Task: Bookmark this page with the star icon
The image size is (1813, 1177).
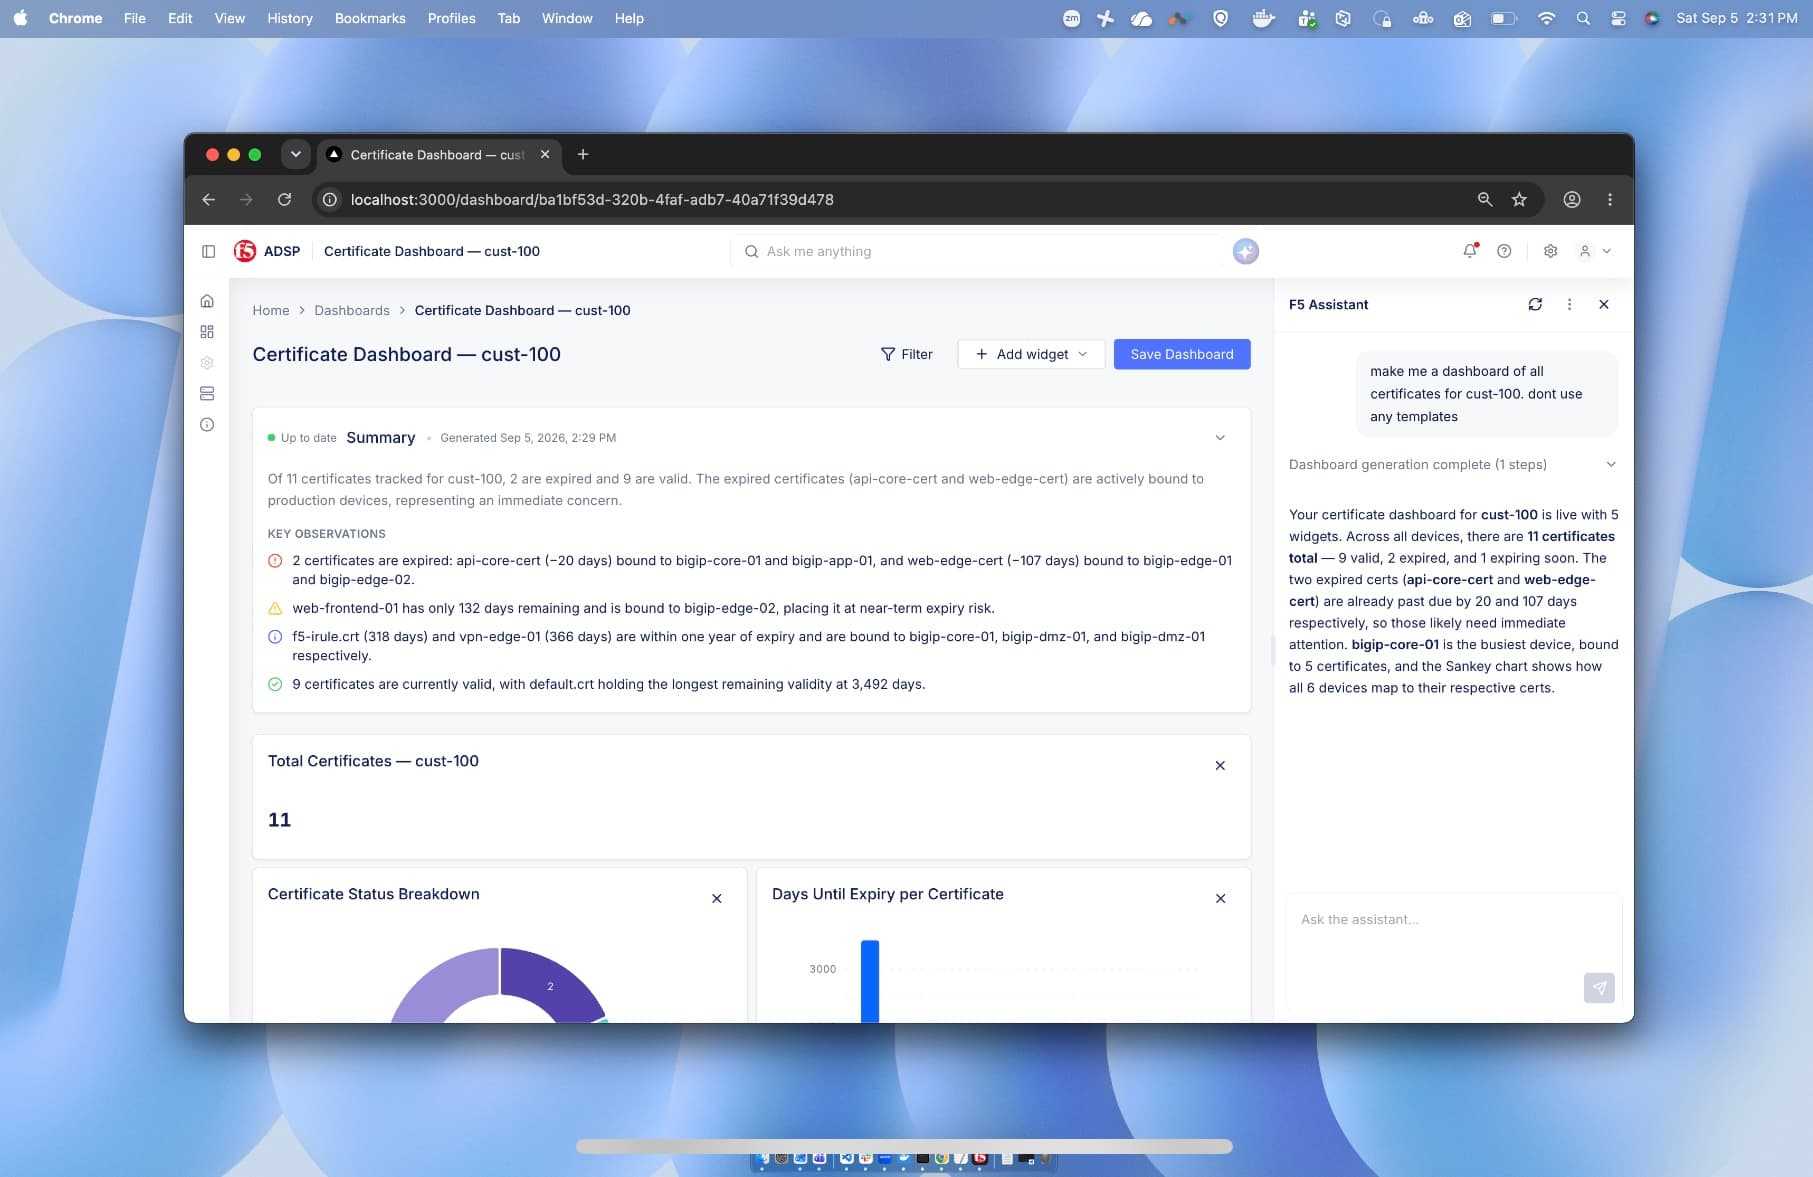Action: pos(1519,199)
